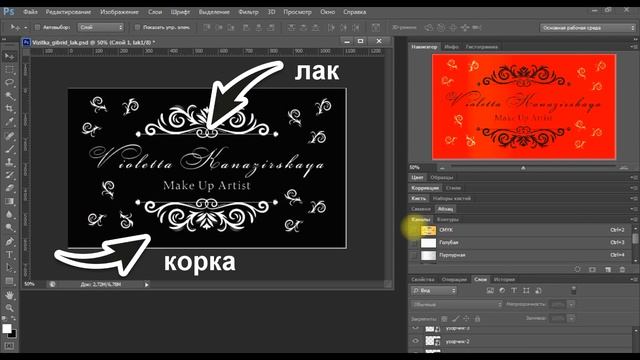The height and width of the screenshot is (360, 640).
Task: Toggle Quick Mask mode
Action: (x=9, y=346)
